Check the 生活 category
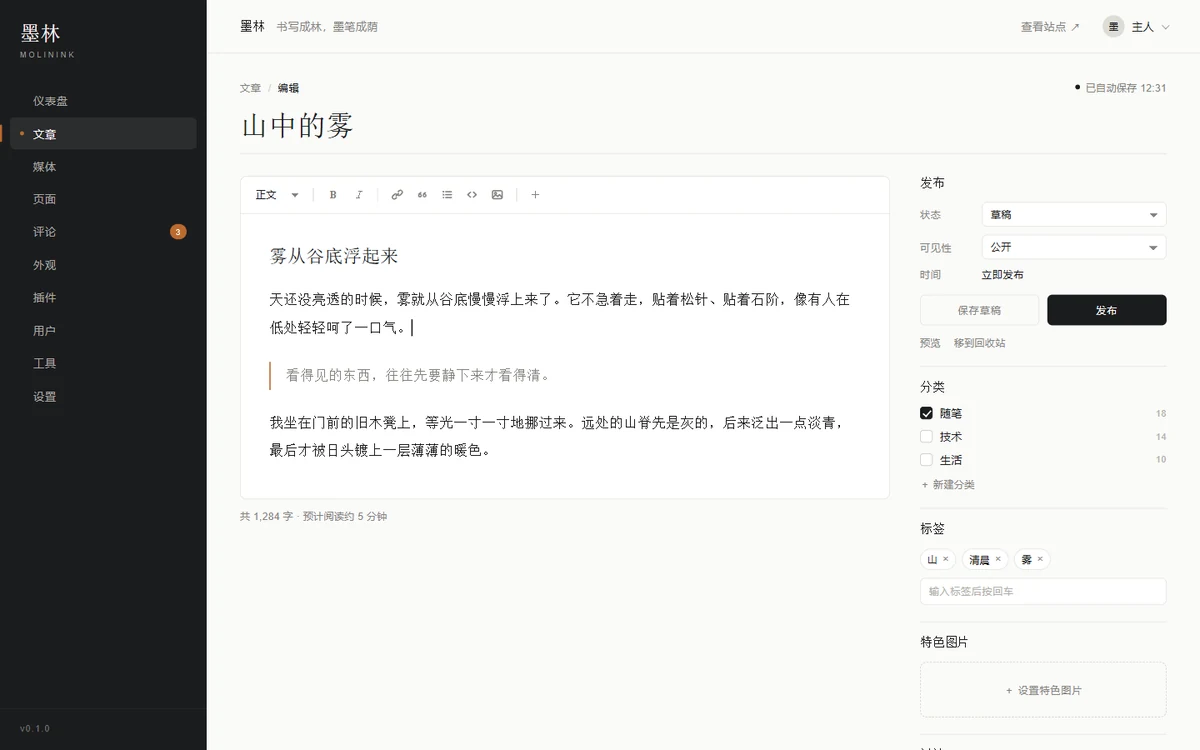 point(926,460)
